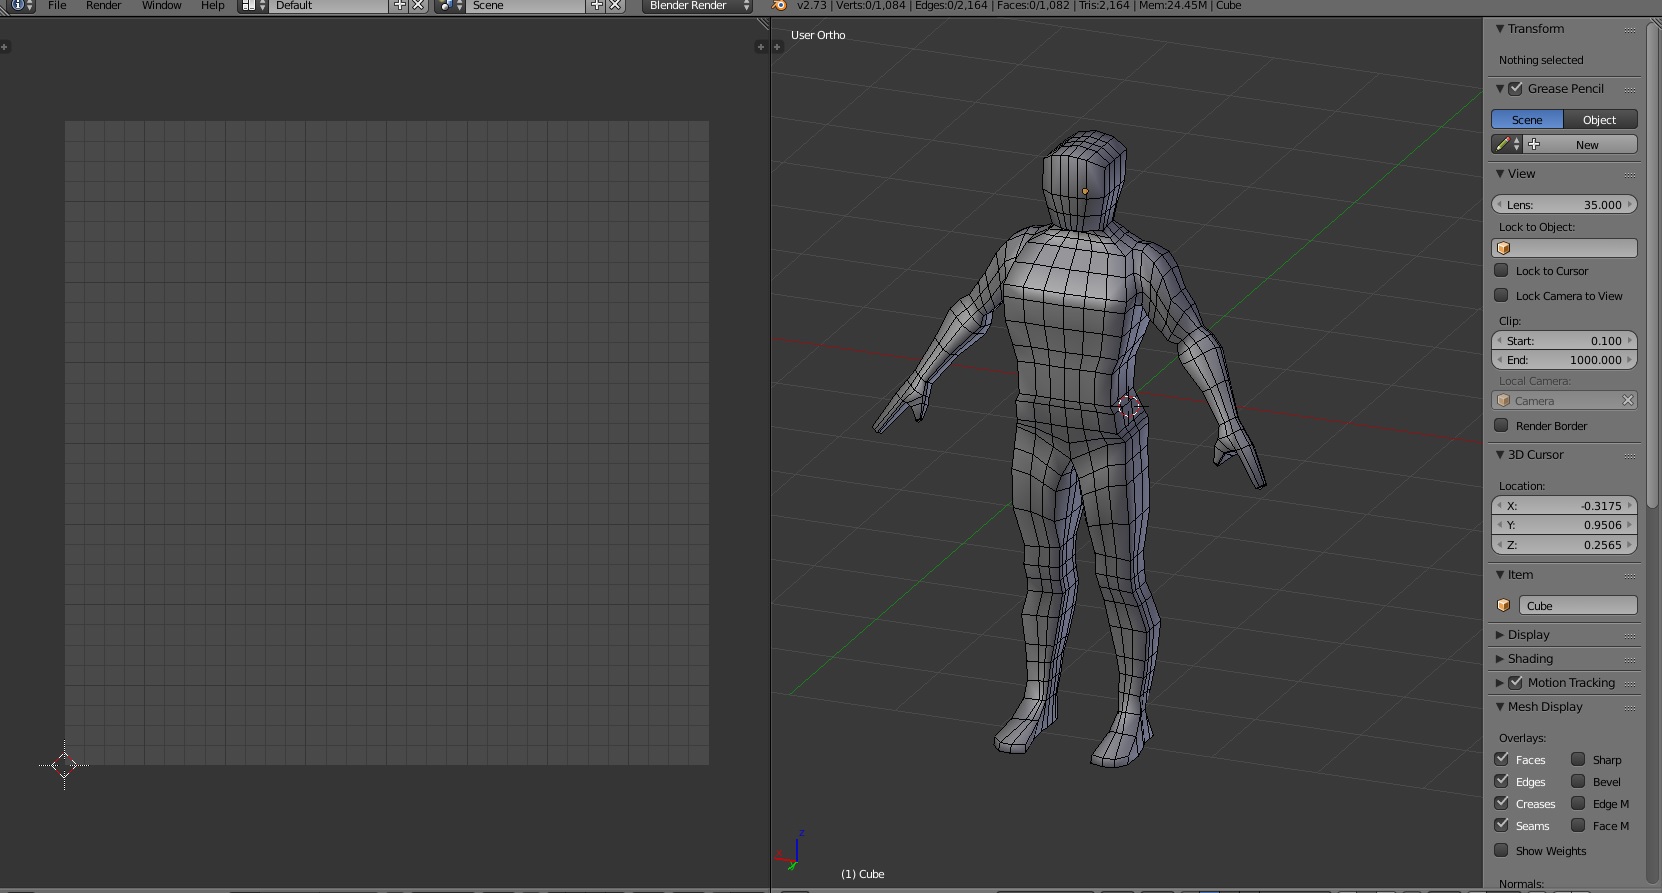
Task: Open the Blender Render engine dropdown
Action: (697, 6)
